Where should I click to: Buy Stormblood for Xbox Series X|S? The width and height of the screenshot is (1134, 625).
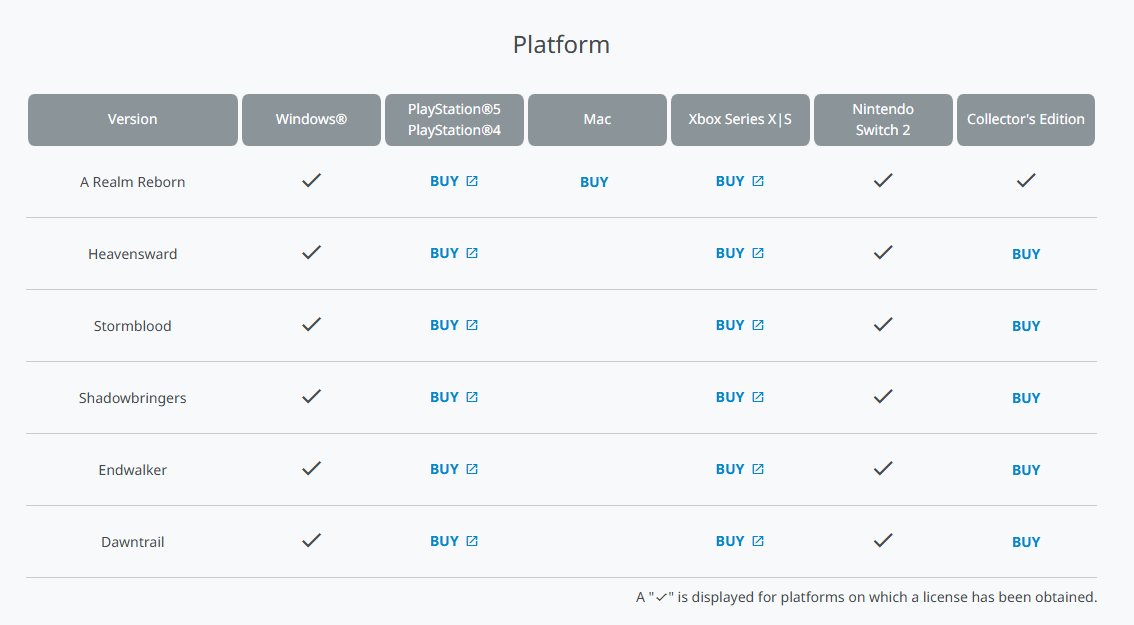[x=739, y=325]
